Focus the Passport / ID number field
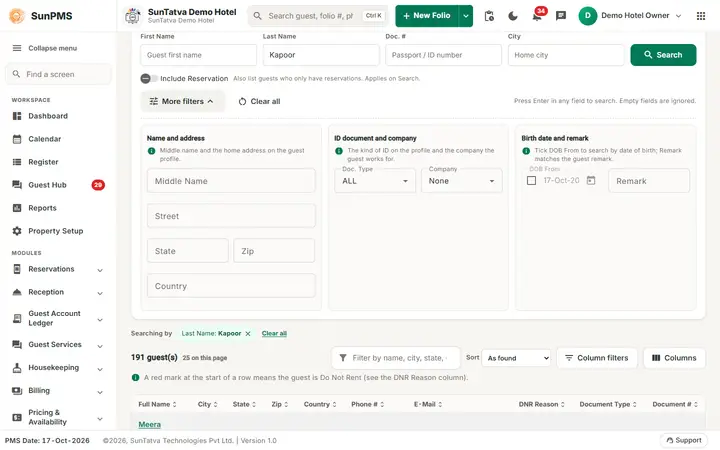The image size is (720, 450). click(443, 55)
